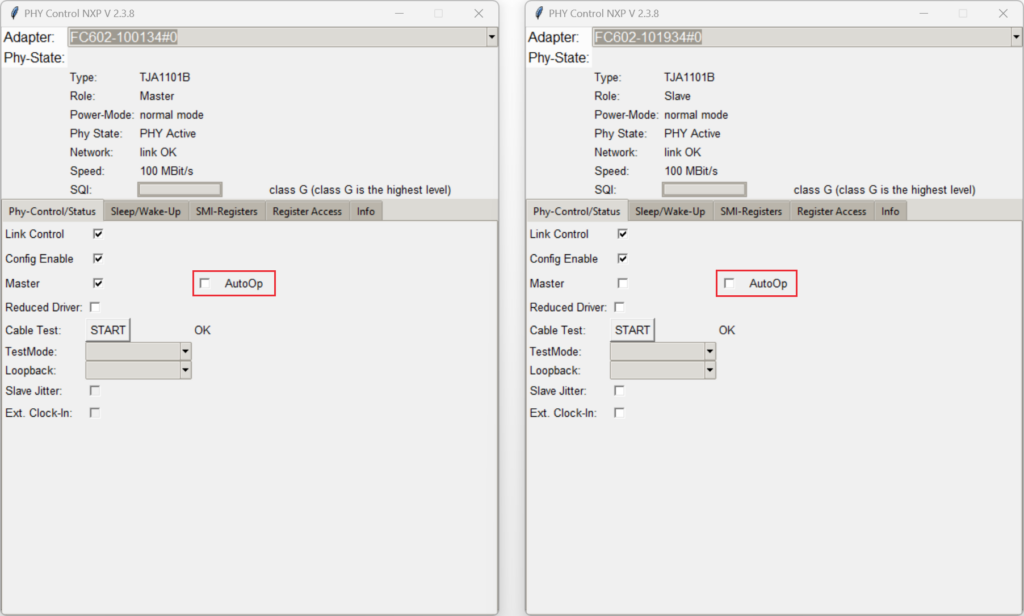Click Network value link OK in left window

click(158, 152)
